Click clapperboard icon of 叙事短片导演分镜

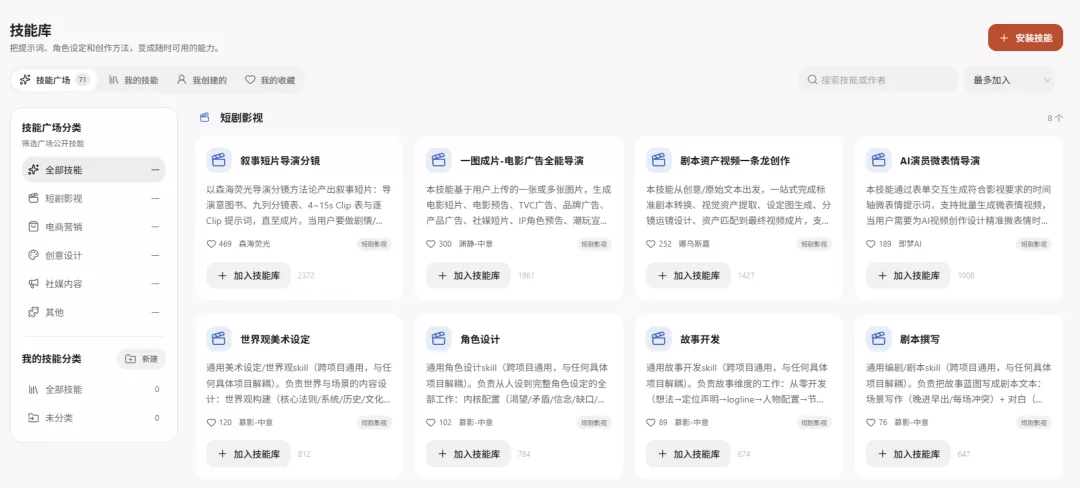(219, 160)
